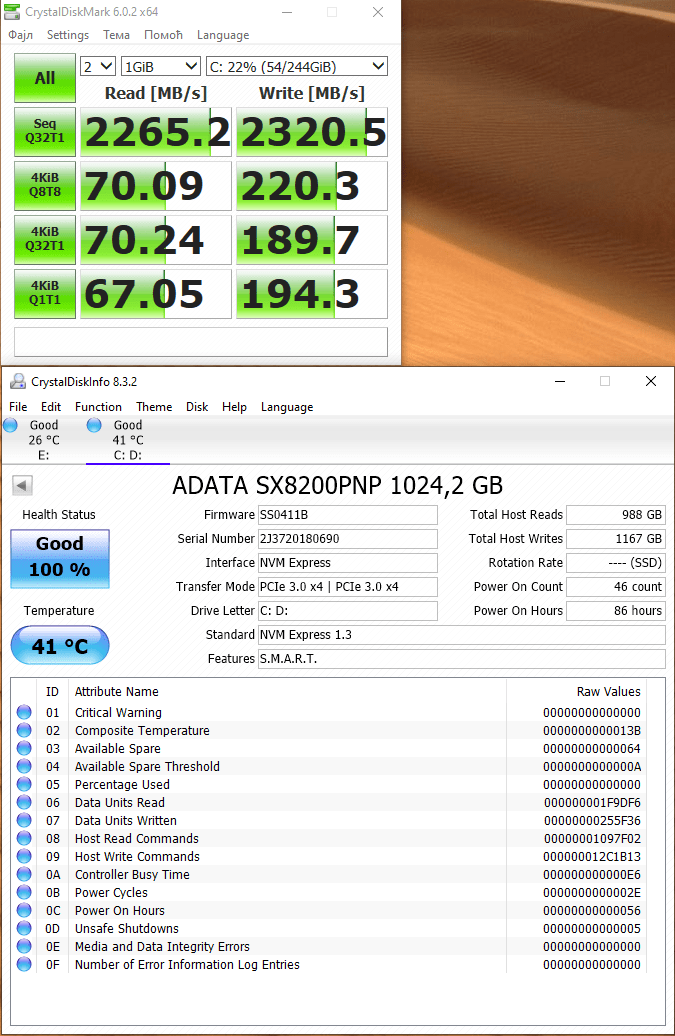Open the Edit menu in CrystalDiskInfo
The width and height of the screenshot is (675, 1036).
[51, 407]
